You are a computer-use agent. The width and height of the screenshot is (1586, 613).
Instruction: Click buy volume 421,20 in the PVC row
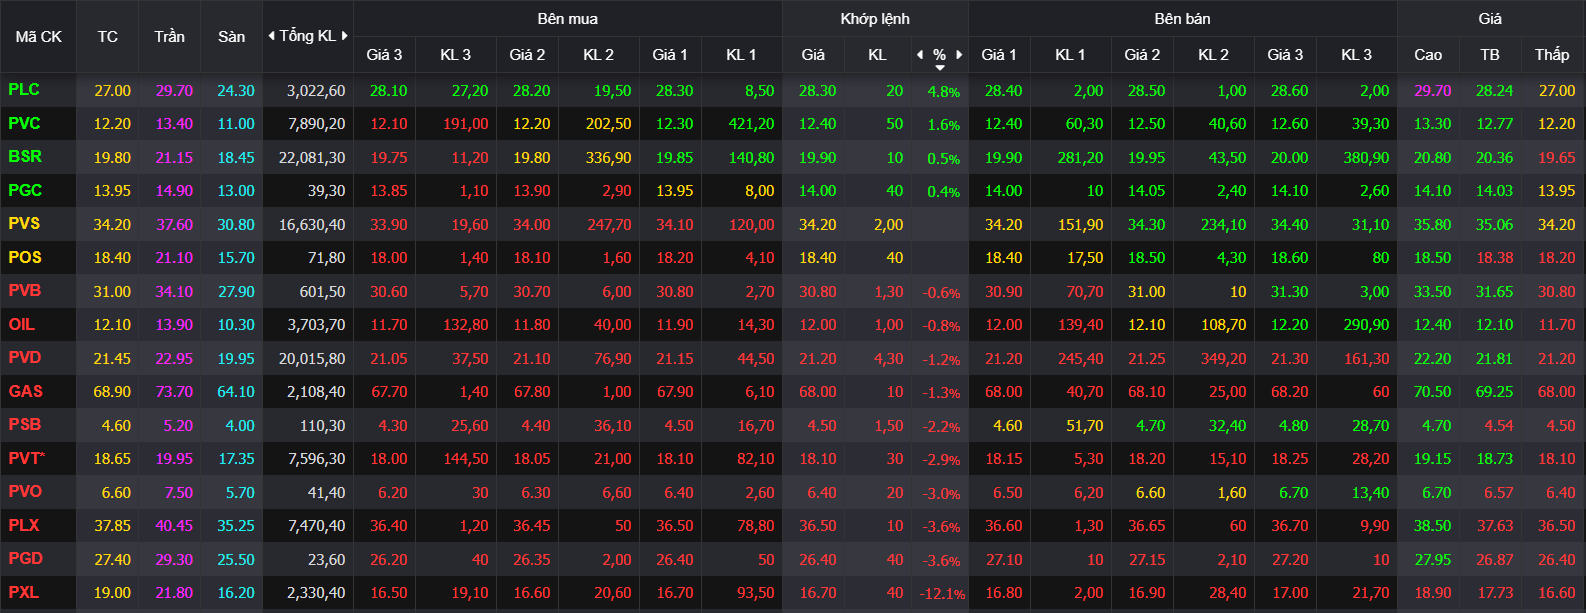[751, 124]
